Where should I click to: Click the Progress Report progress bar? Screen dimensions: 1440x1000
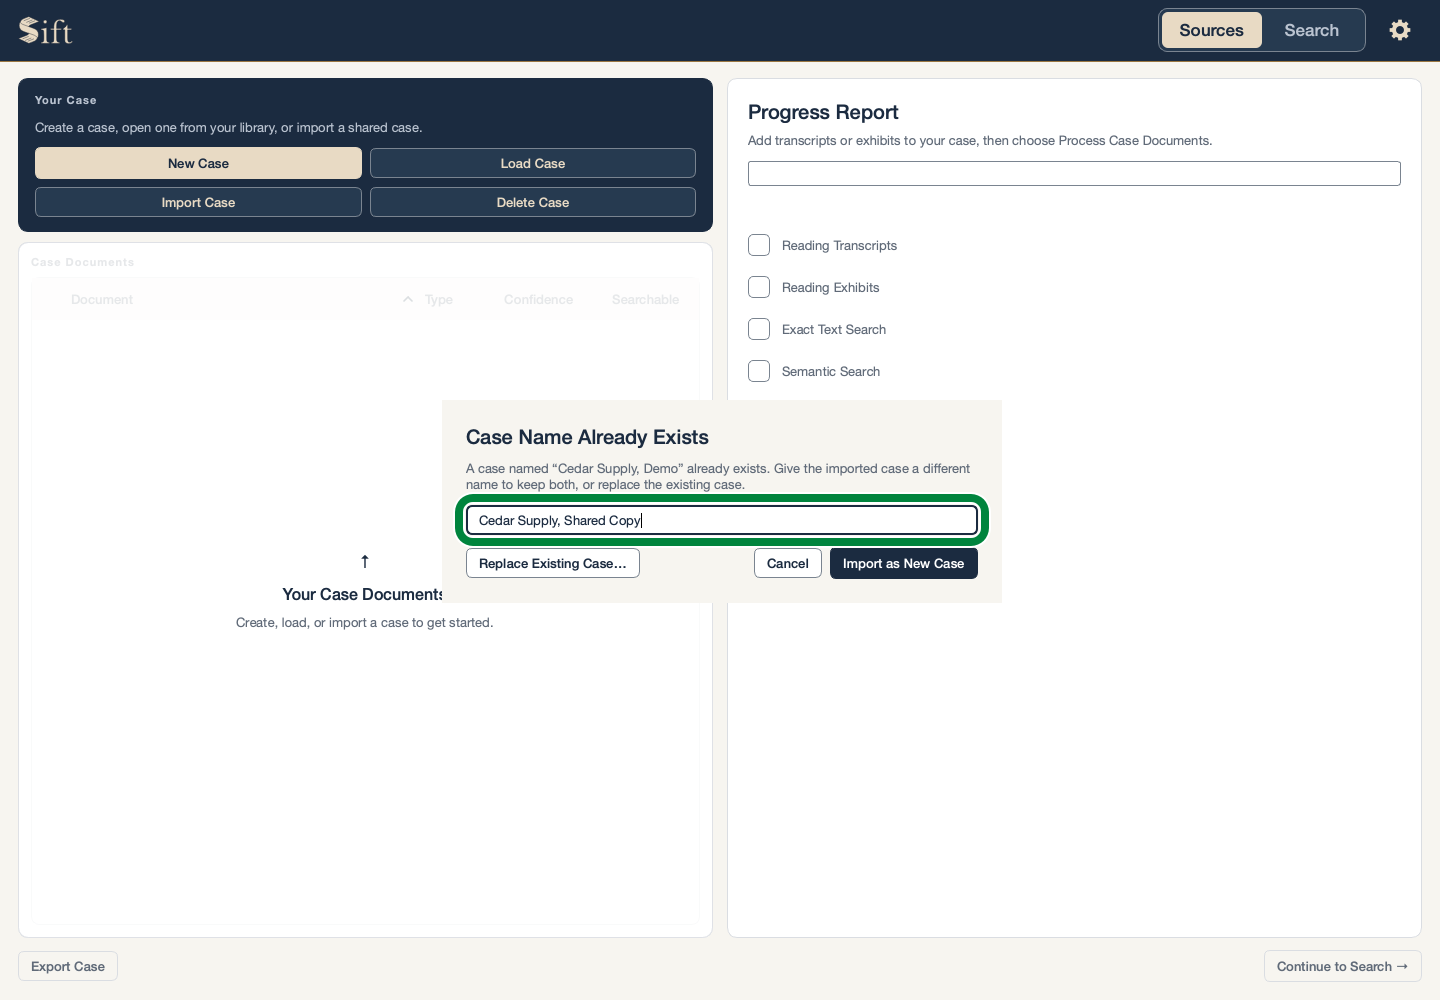(1074, 173)
